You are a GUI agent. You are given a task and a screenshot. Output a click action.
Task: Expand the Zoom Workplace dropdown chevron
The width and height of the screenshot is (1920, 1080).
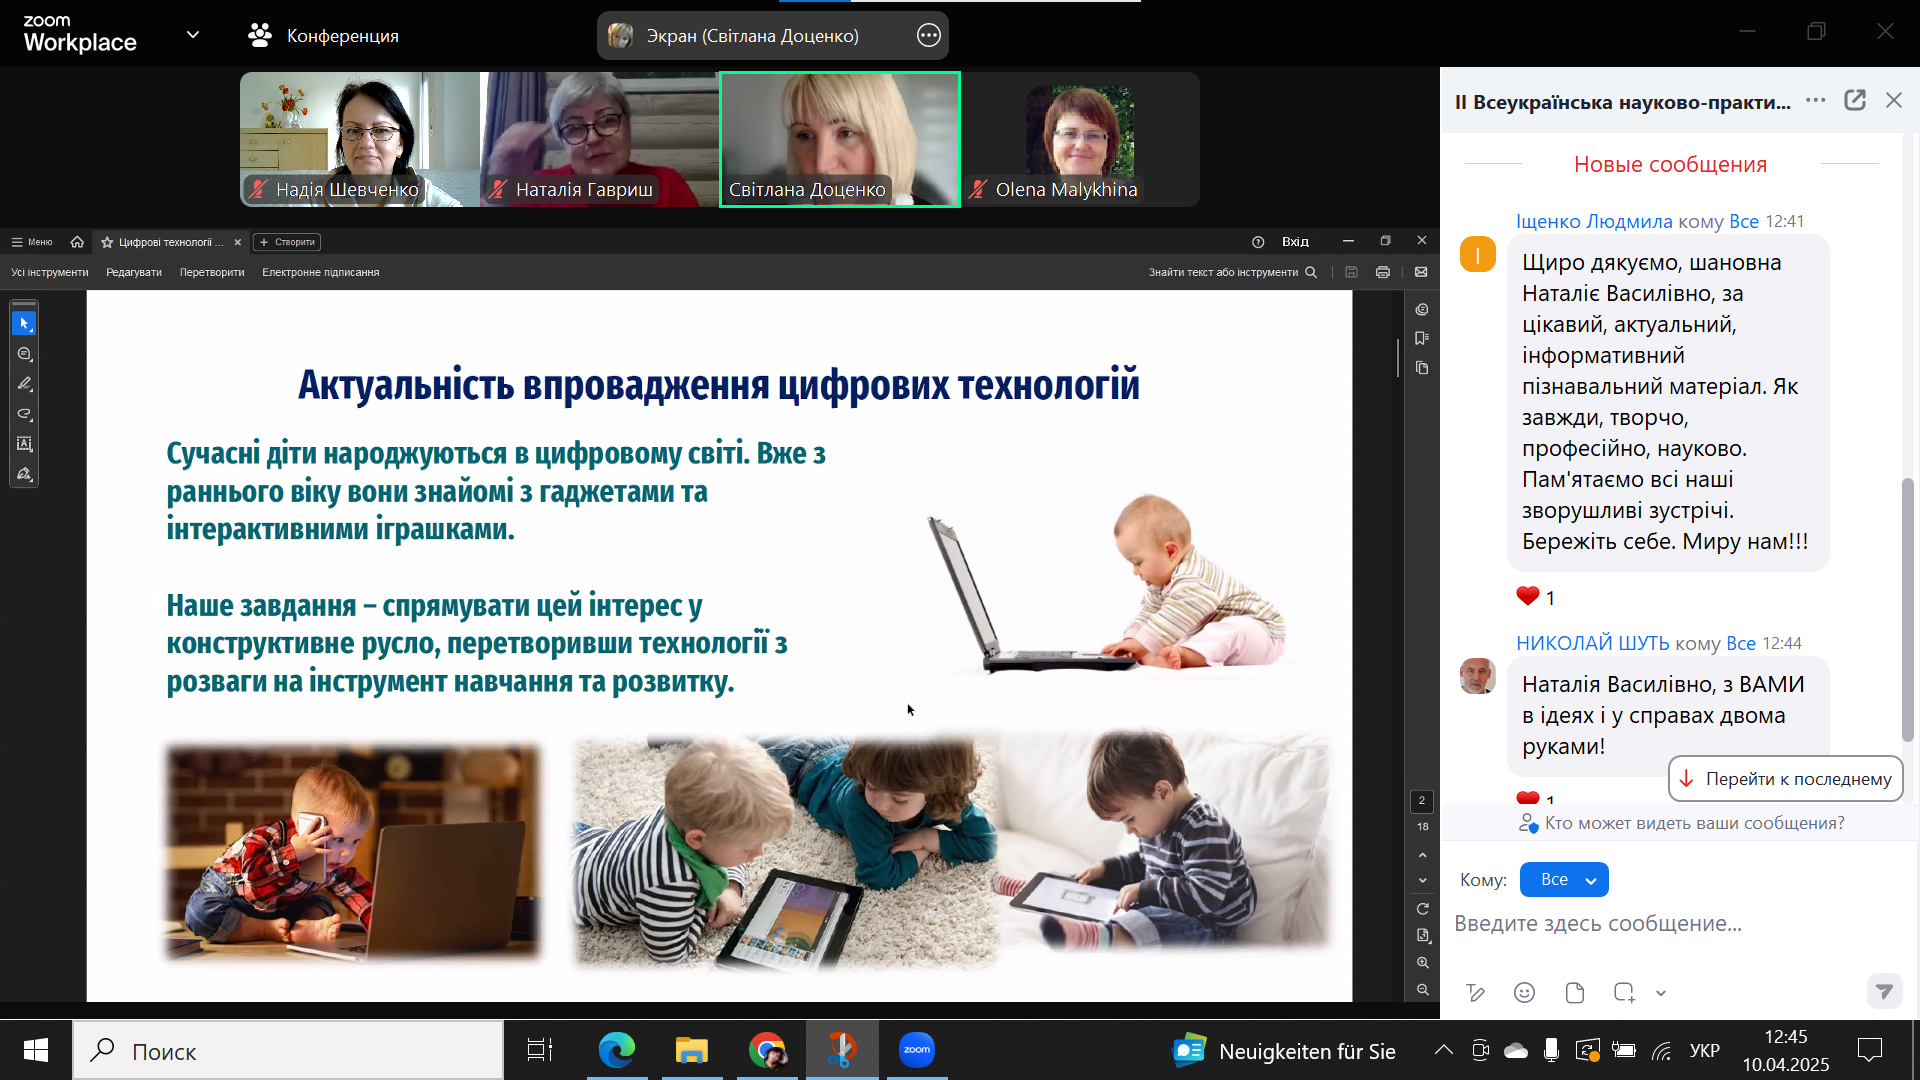point(193,35)
